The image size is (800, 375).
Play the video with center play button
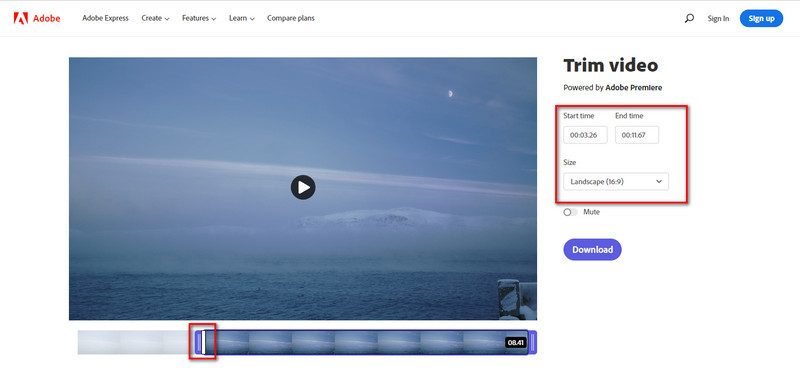(x=303, y=187)
